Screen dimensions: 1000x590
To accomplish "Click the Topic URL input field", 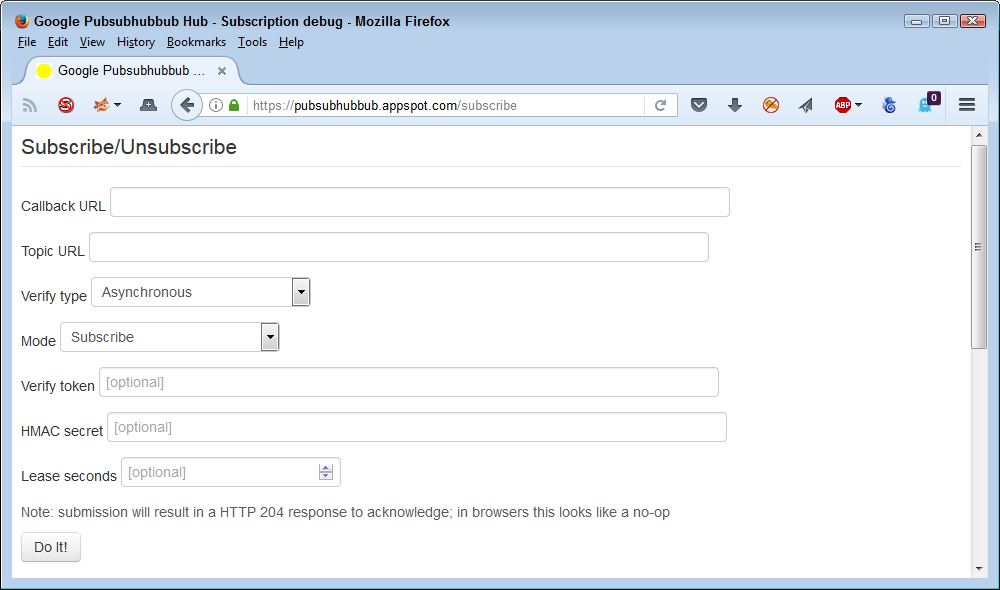I will tap(399, 247).
